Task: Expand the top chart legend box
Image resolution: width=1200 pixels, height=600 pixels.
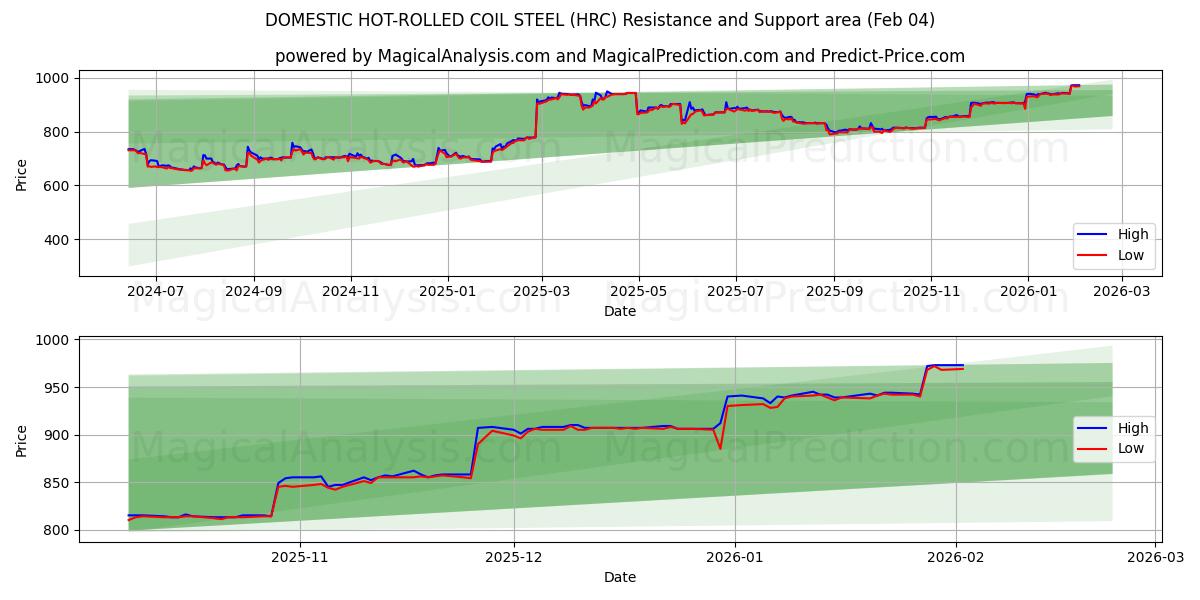Action: click(1112, 243)
